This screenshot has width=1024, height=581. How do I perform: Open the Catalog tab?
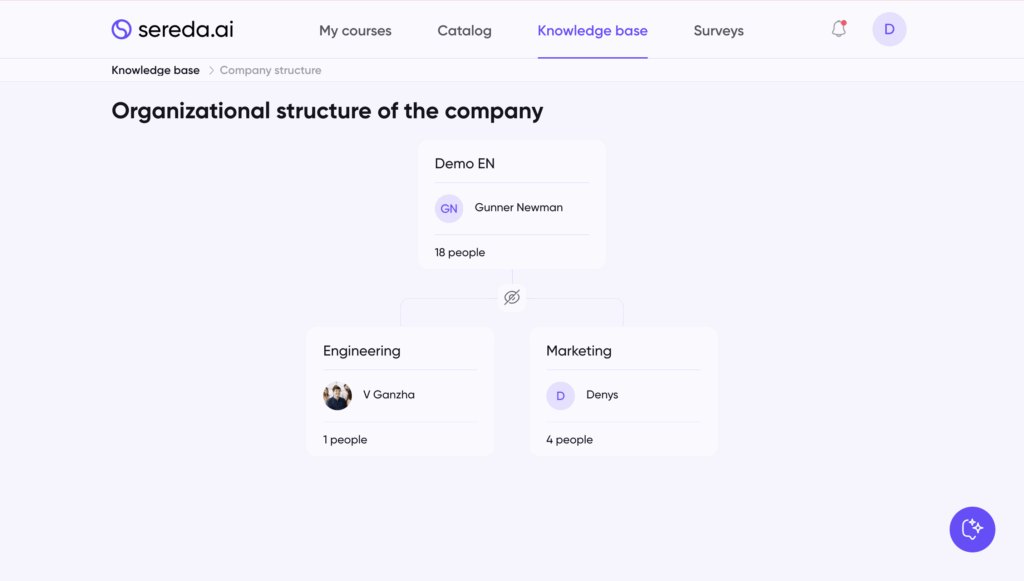(464, 31)
